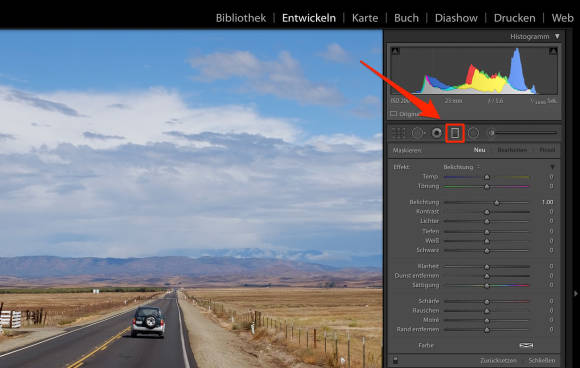Toggle highlight clipping indicator in histogram
This screenshot has height=368, width=580.
click(x=553, y=51)
